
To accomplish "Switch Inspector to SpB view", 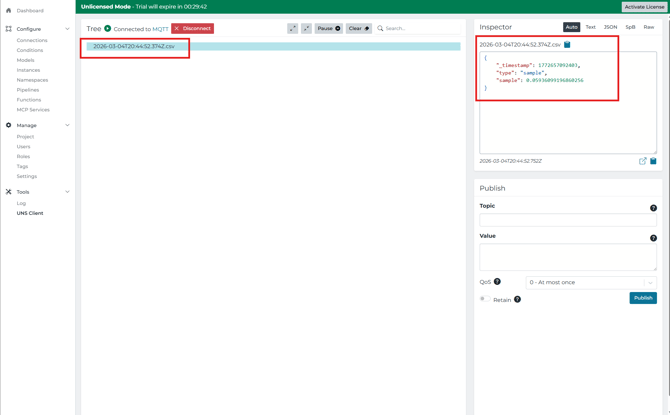I will click(630, 27).
